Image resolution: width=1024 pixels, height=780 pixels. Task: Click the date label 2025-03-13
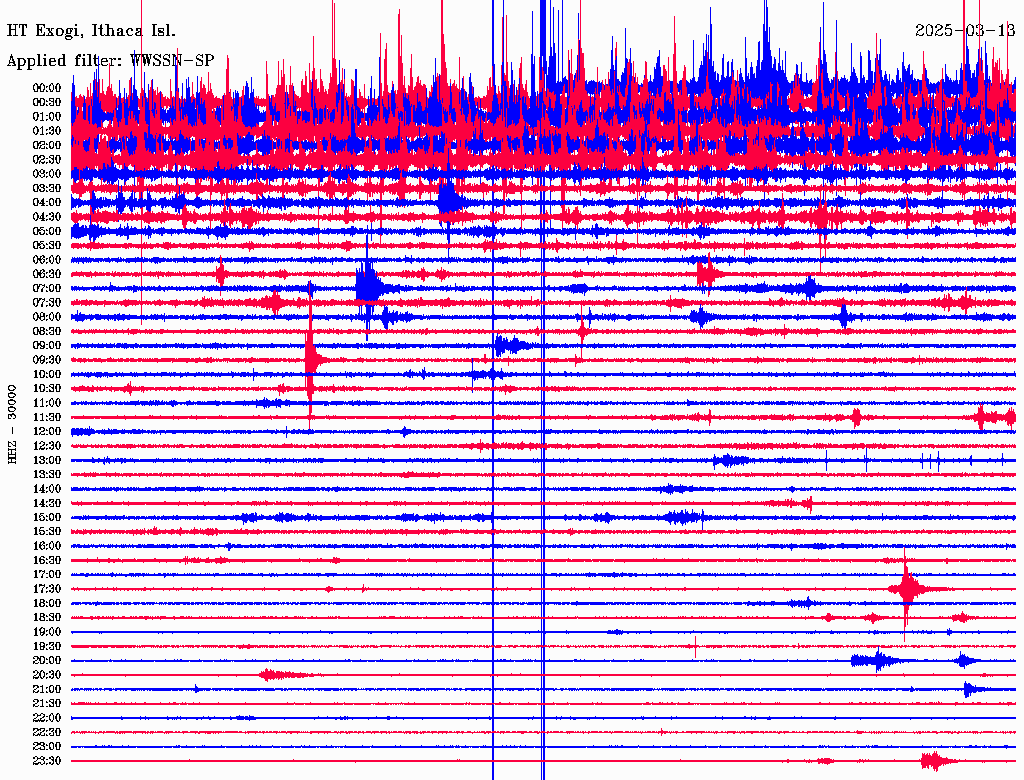coord(965,30)
